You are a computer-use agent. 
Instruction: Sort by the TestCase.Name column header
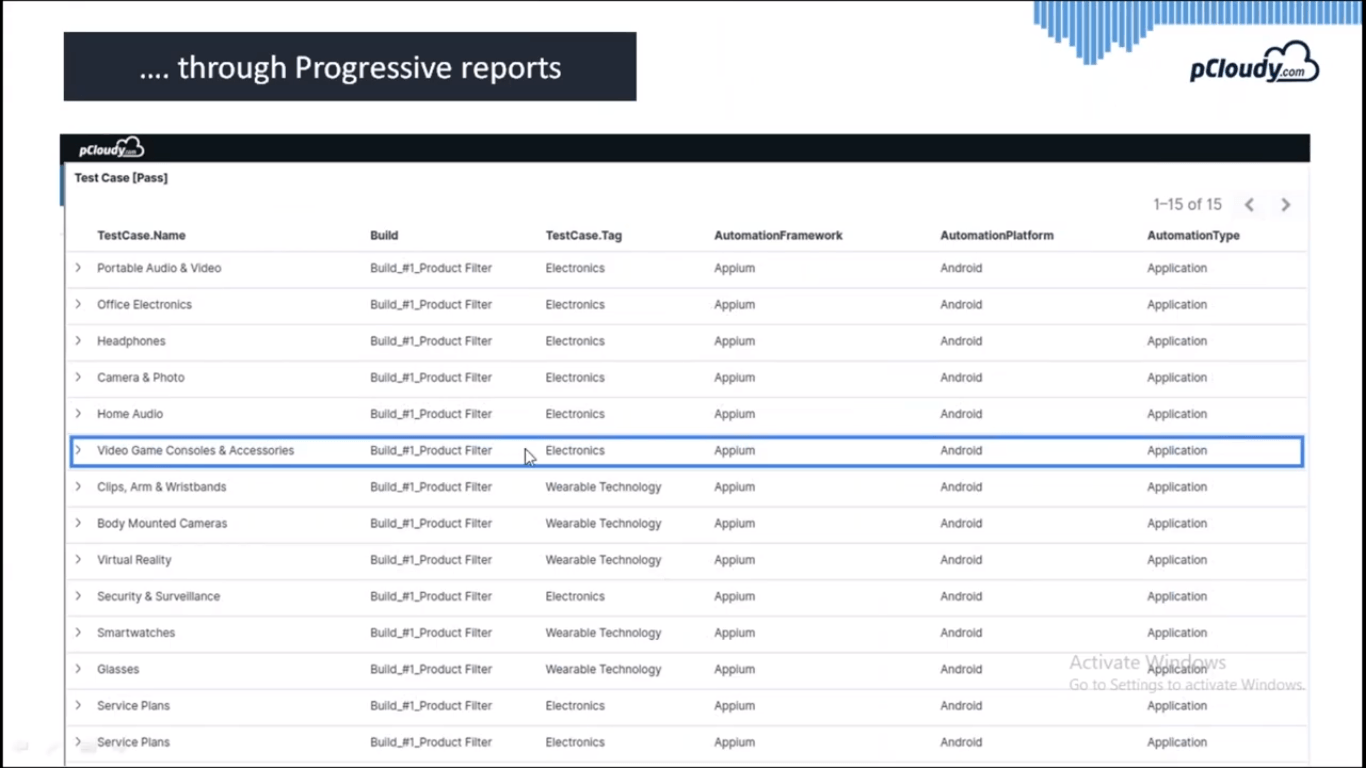pos(141,236)
